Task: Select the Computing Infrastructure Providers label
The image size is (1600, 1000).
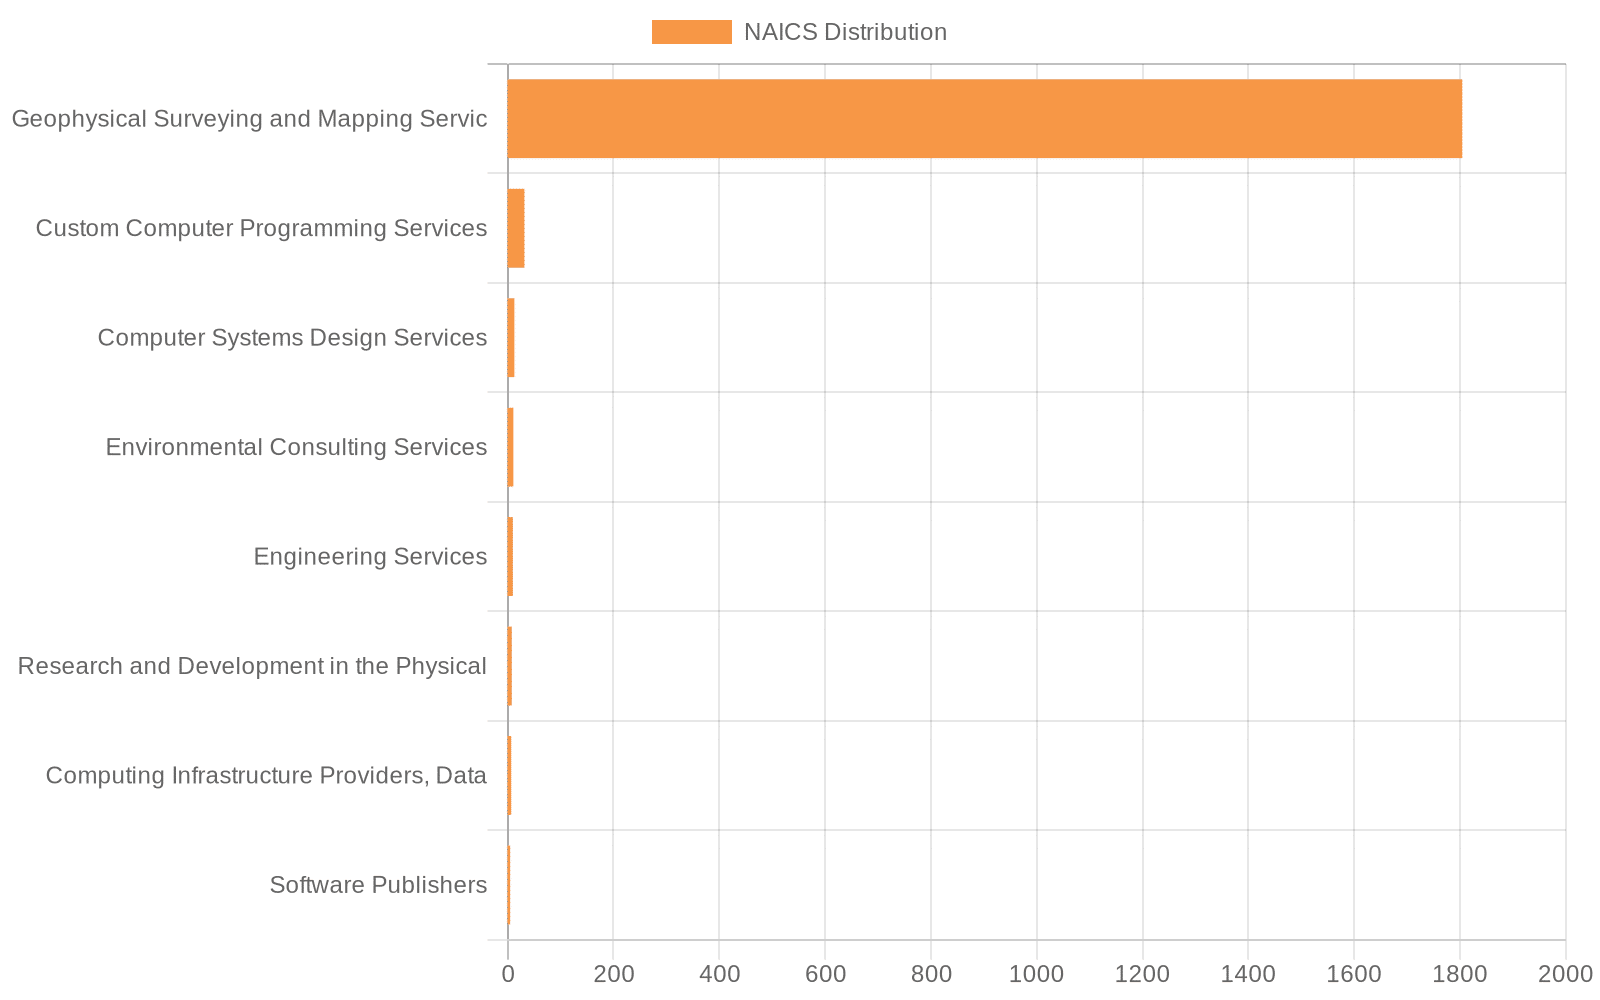Action: (265, 775)
